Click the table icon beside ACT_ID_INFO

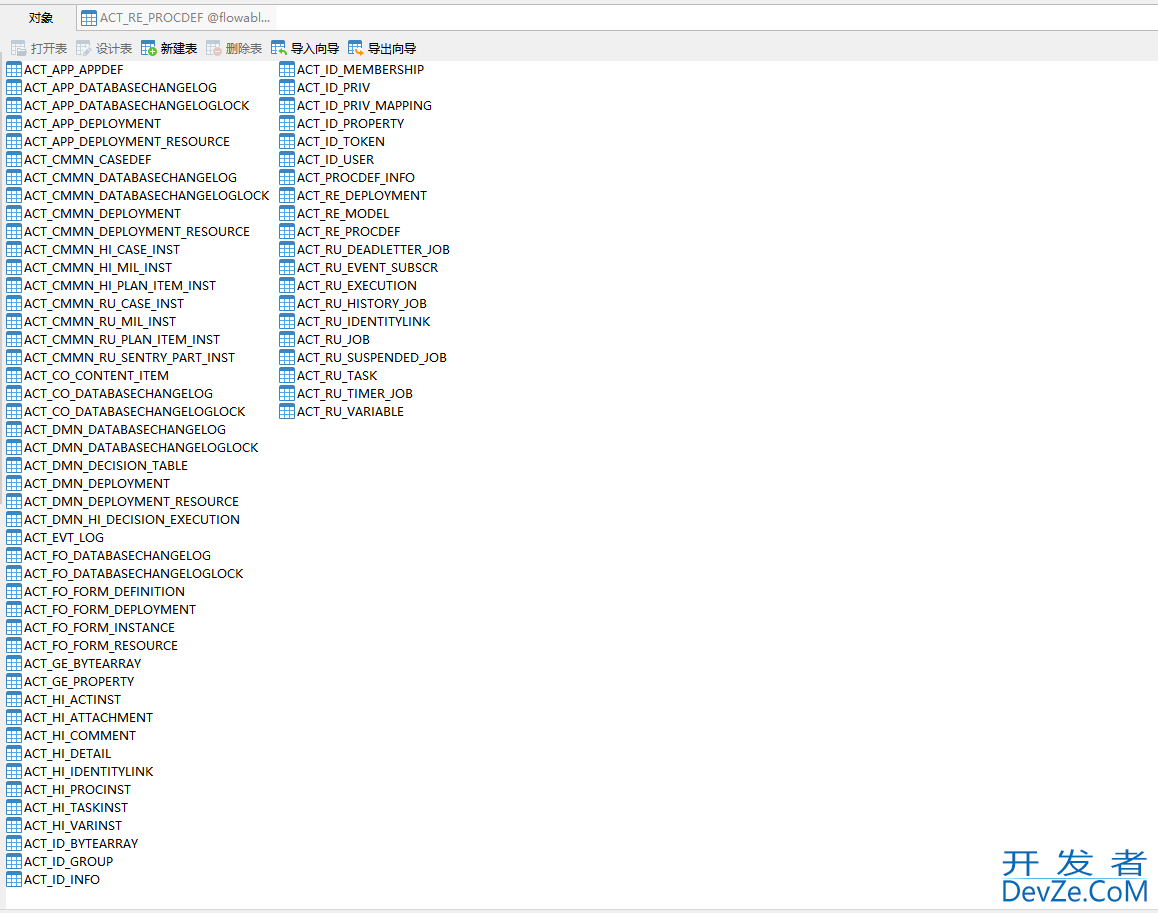pos(14,880)
